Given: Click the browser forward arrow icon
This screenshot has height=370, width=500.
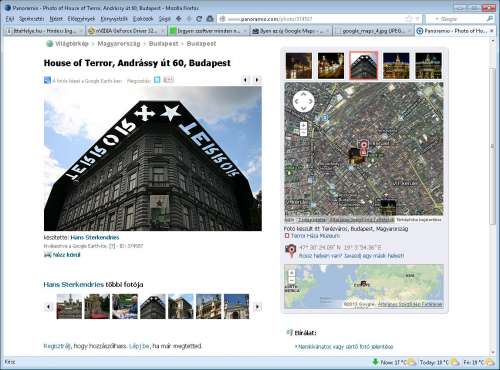Looking at the screenshot, I should coord(189,19).
